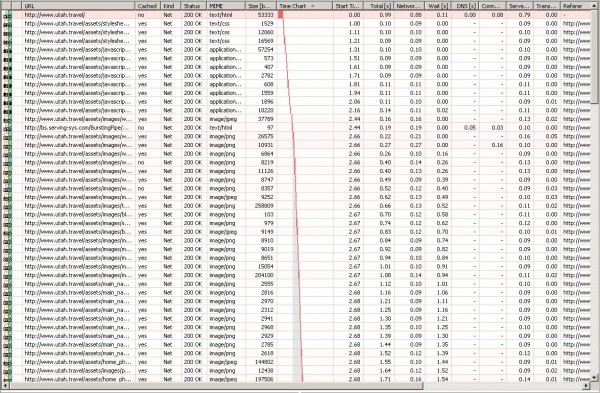Click the row icon of the 144802-byte image/jpeg request
This screenshot has height=393, width=600.
click(x=7, y=362)
